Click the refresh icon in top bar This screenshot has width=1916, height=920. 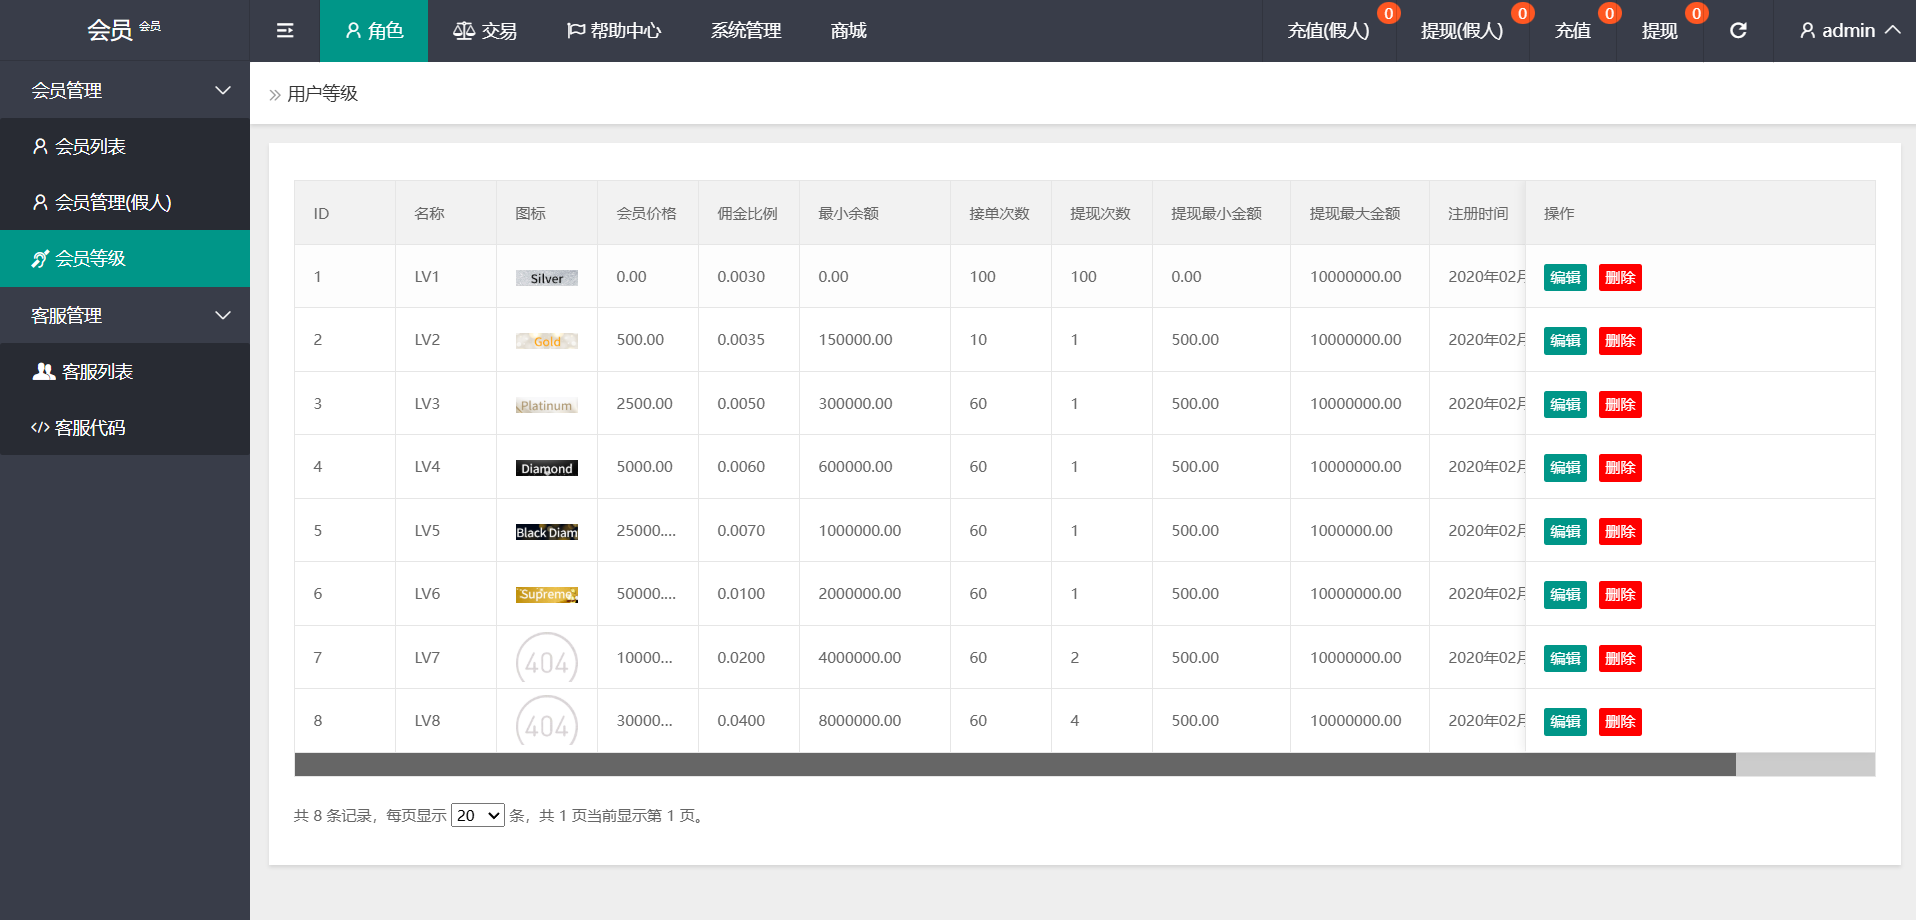(x=1738, y=31)
